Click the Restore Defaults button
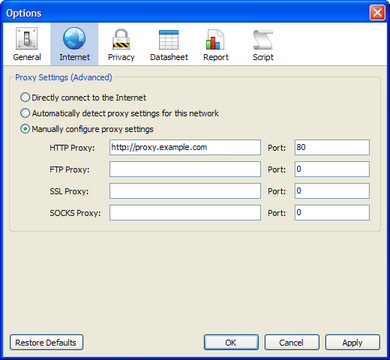This screenshot has height=360, width=390. pos(46,342)
